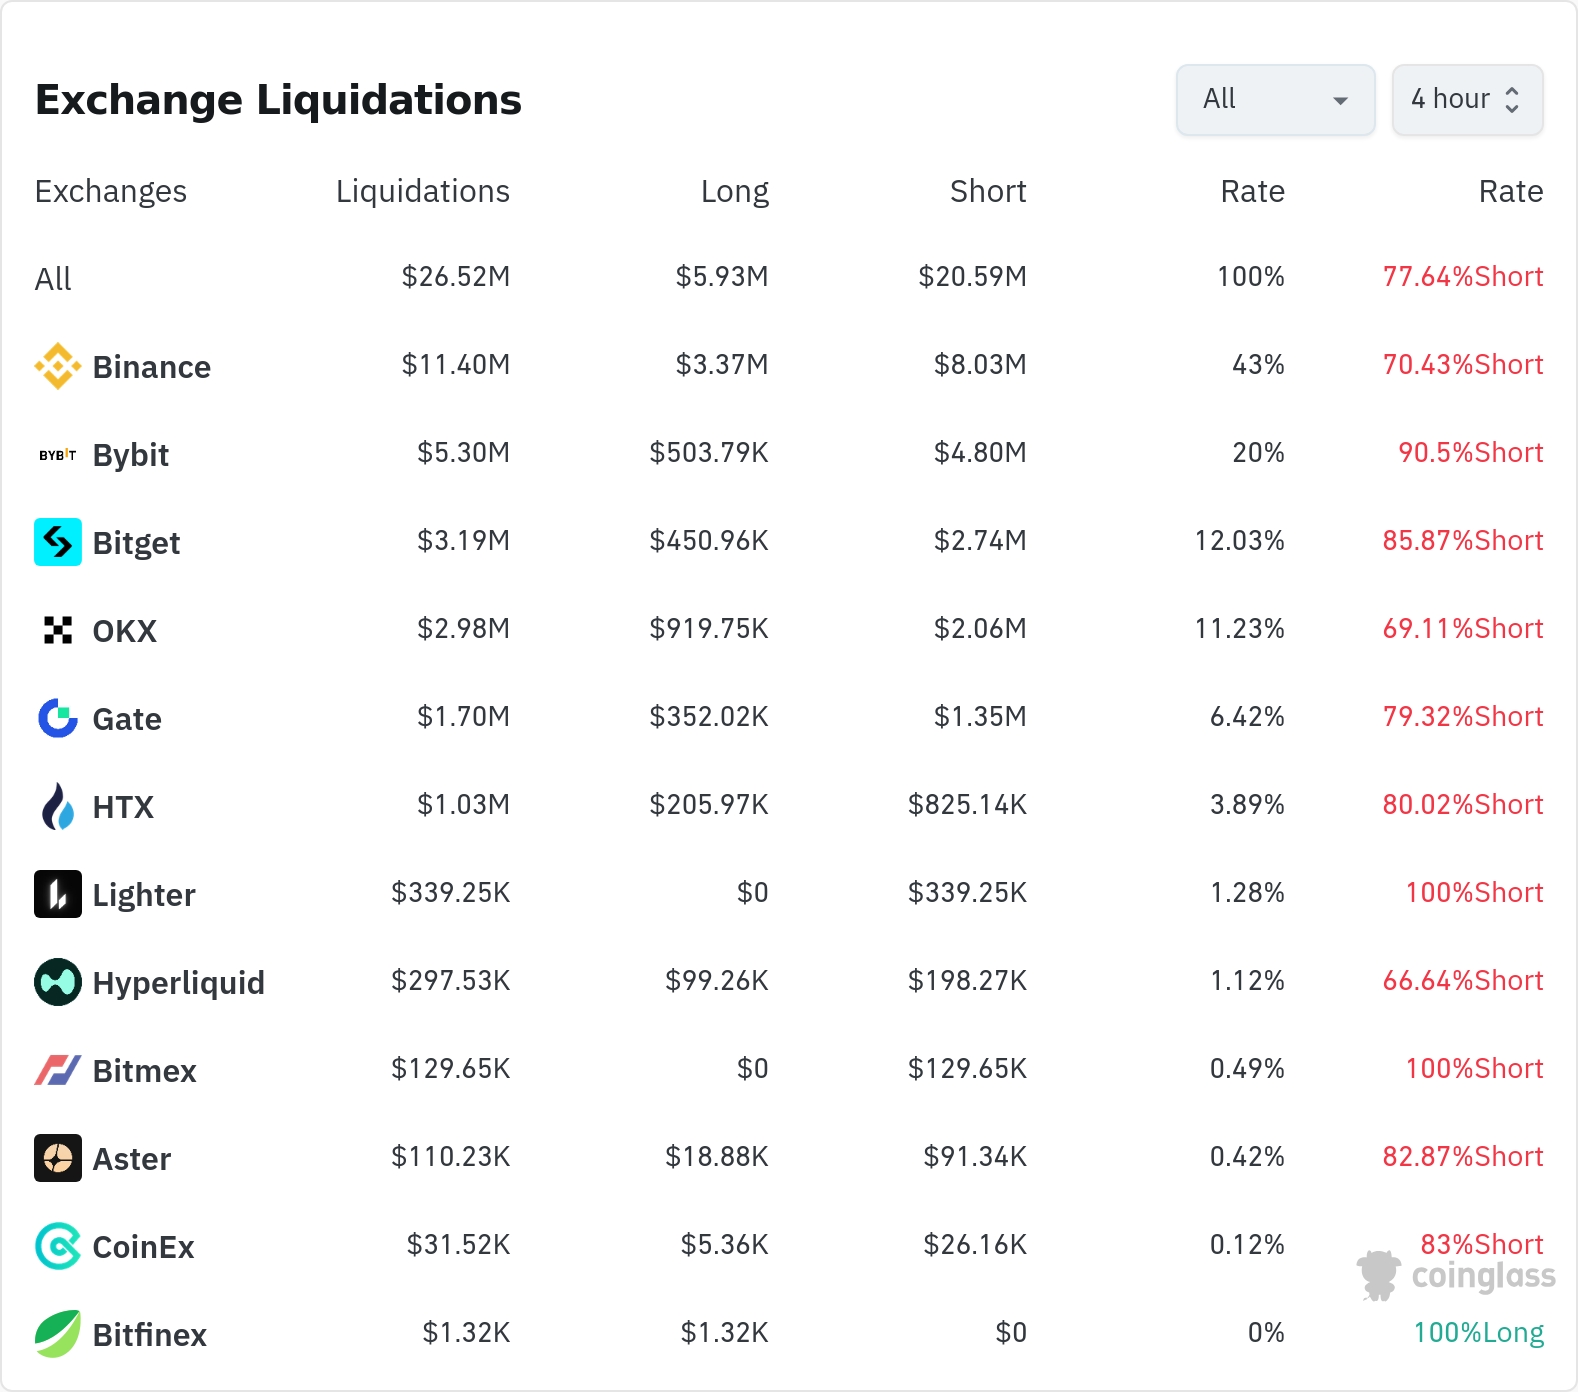Click the Liquidations column header

tap(422, 191)
